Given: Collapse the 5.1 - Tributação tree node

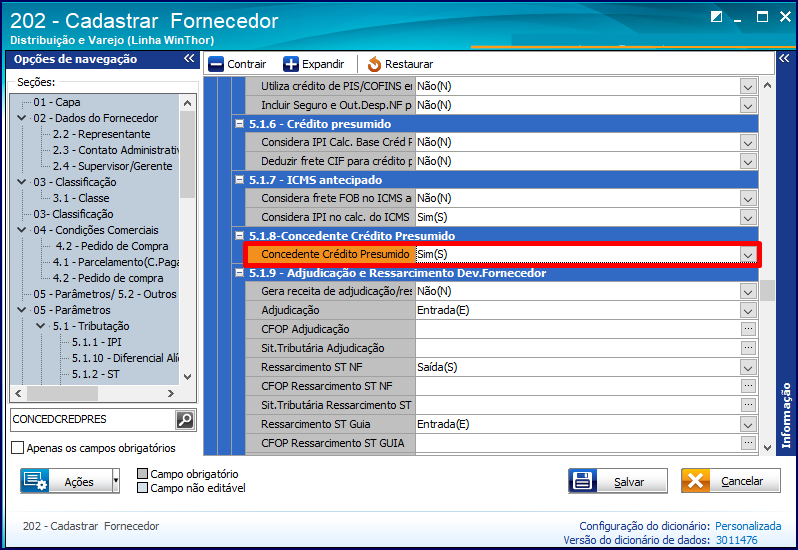Looking at the screenshot, I should coord(41,326).
